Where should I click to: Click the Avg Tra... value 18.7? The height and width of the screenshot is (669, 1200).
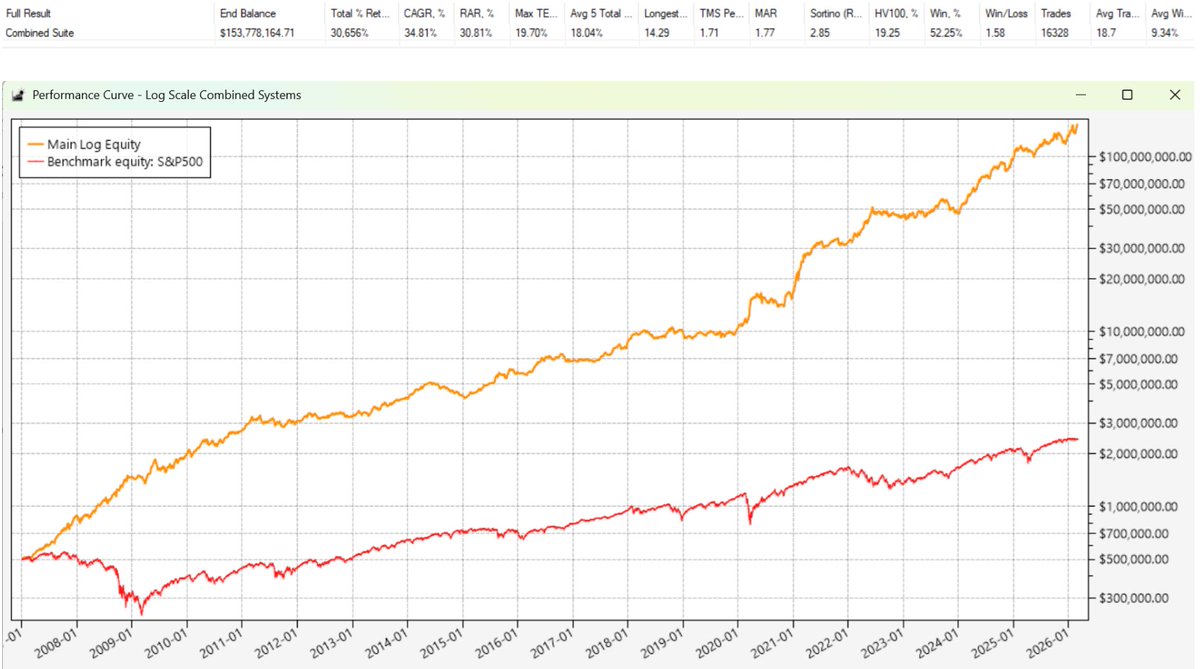1106,33
